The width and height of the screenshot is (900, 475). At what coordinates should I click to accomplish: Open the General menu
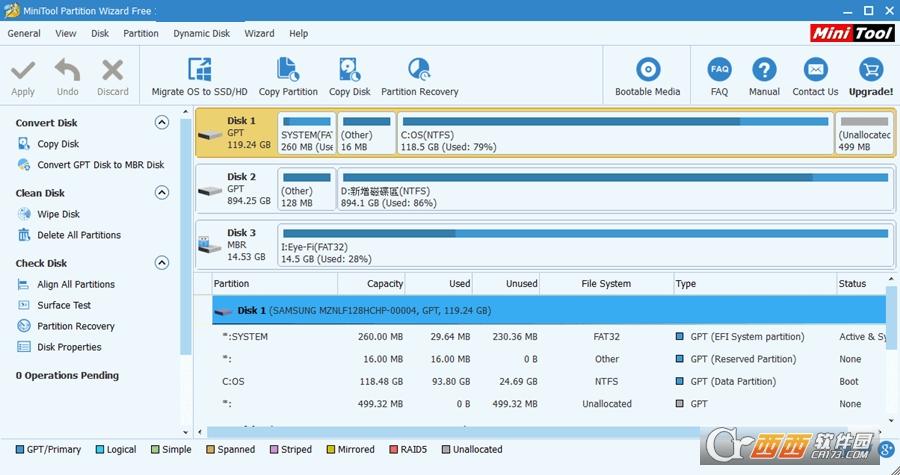tap(24, 33)
